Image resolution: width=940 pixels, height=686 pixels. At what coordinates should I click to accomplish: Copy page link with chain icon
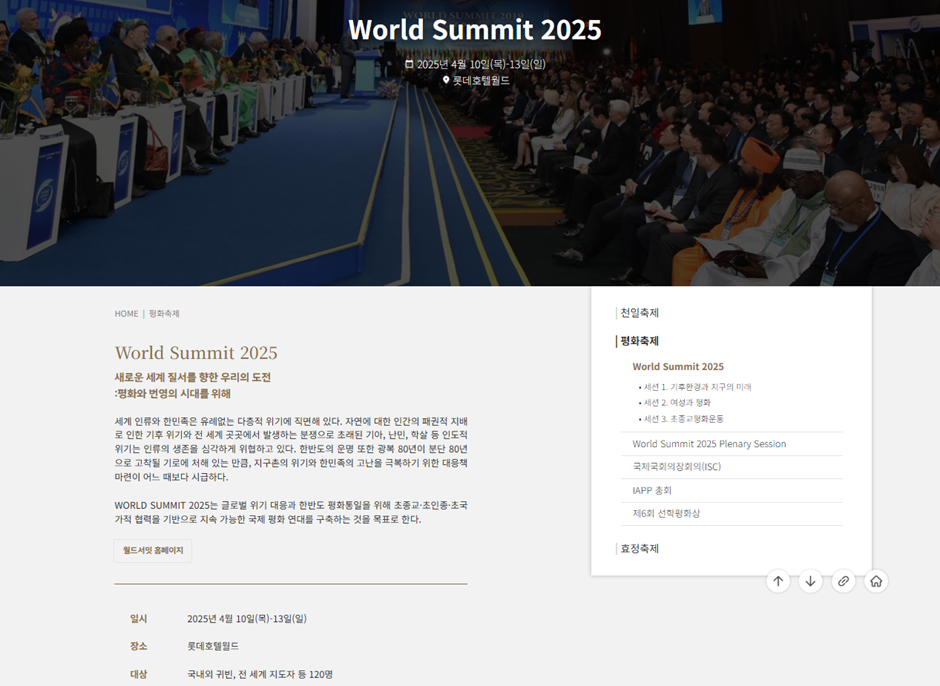pos(843,581)
